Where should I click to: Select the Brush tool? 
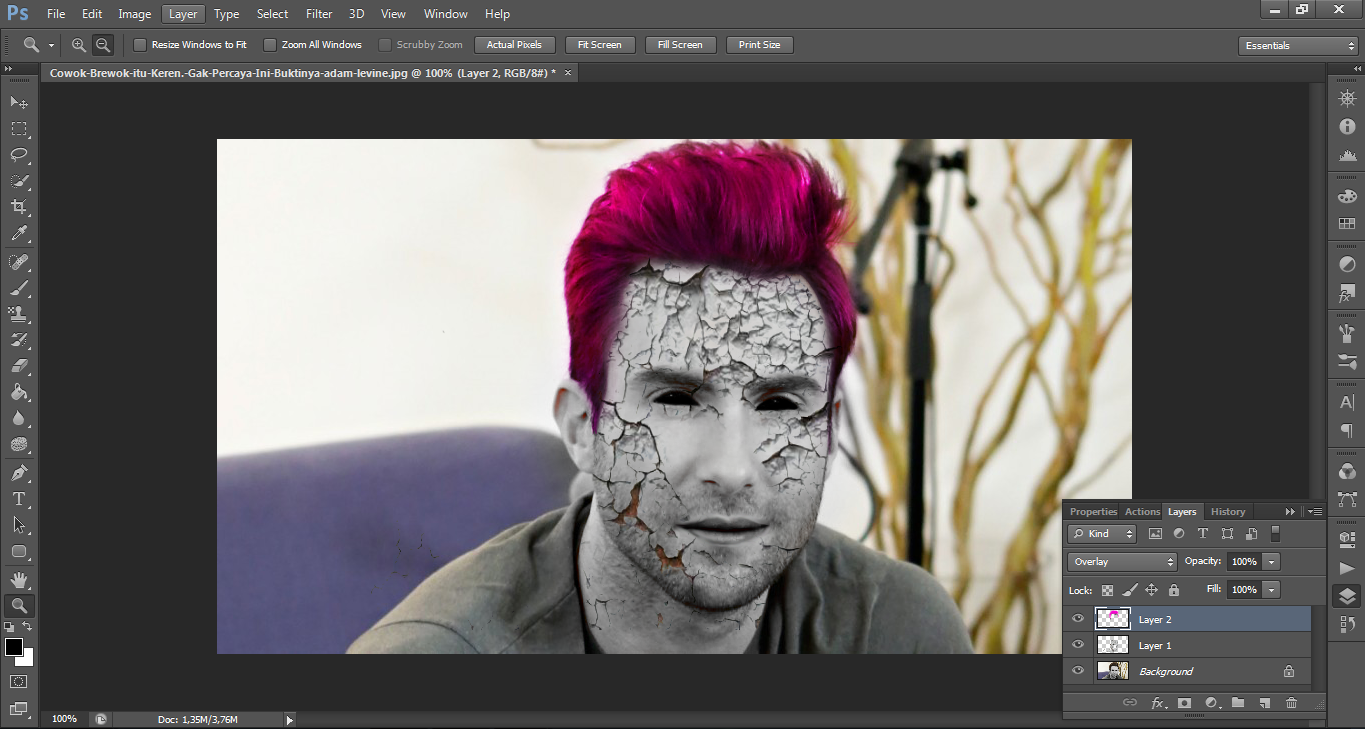pyautogui.click(x=19, y=288)
